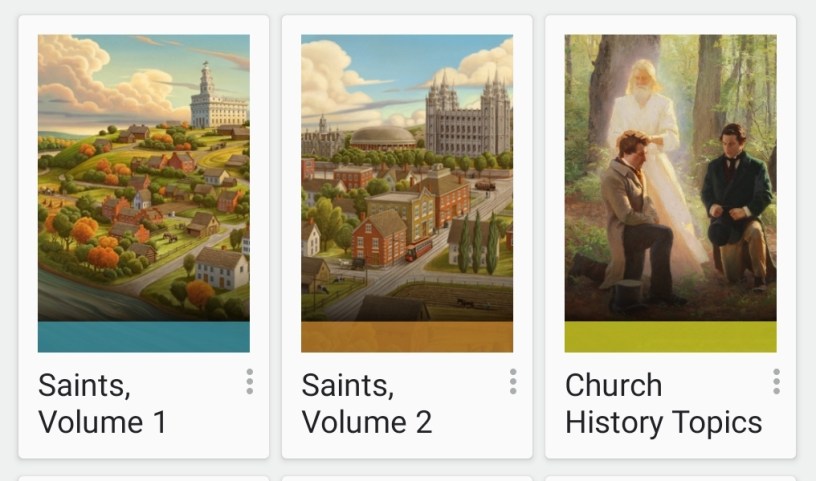This screenshot has width=816, height=481.
Task: Open Church History Topics overflow menu
Action: click(x=776, y=381)
